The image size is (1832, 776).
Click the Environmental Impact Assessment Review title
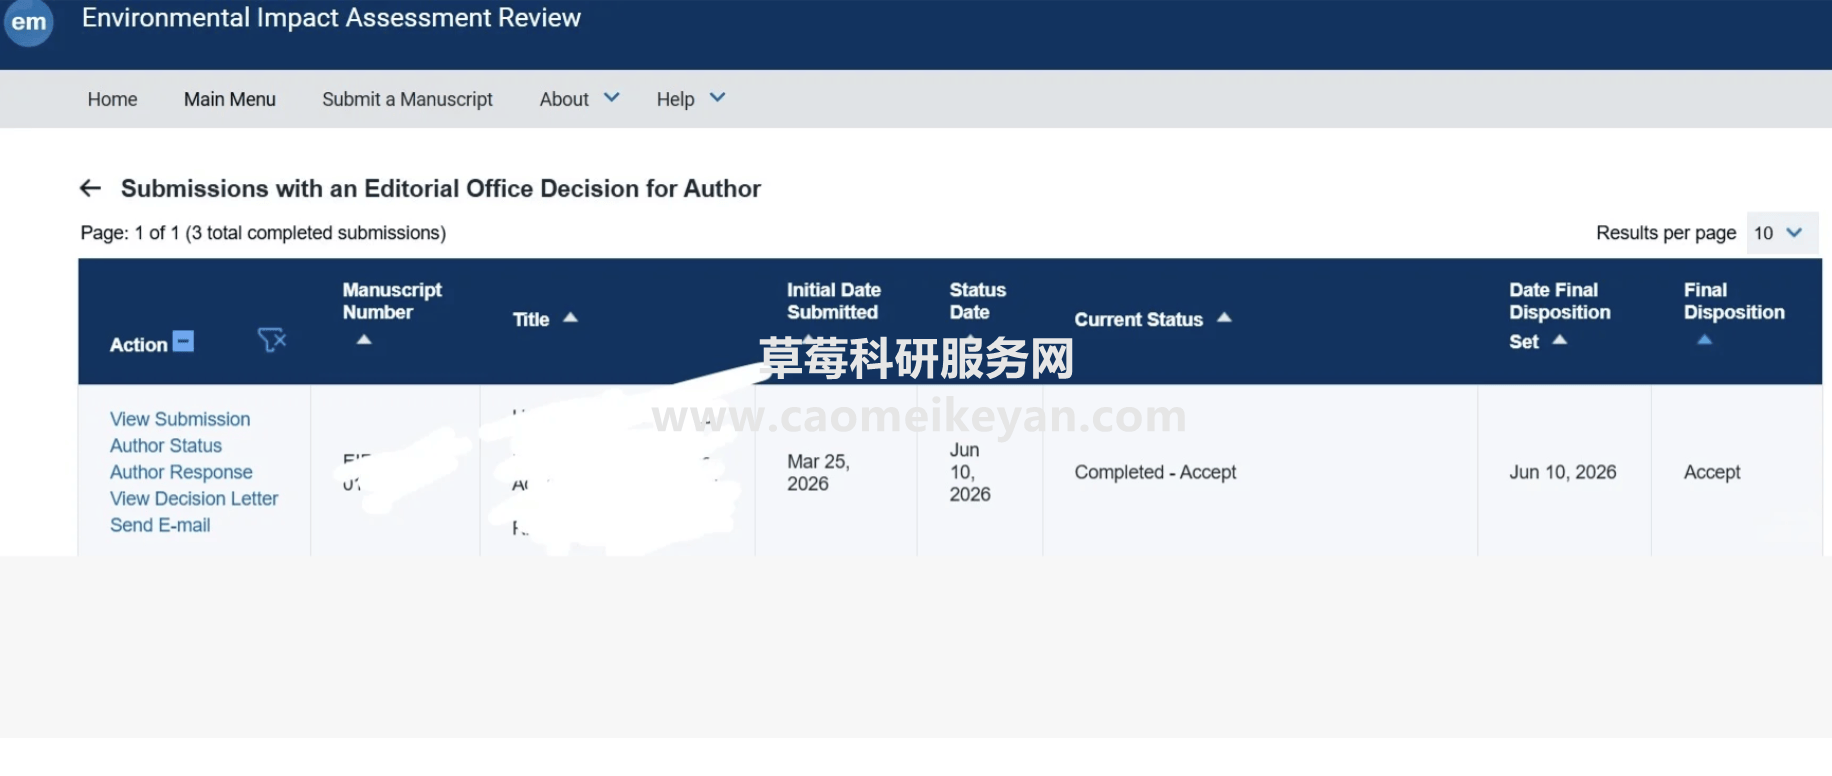[331, 18]
